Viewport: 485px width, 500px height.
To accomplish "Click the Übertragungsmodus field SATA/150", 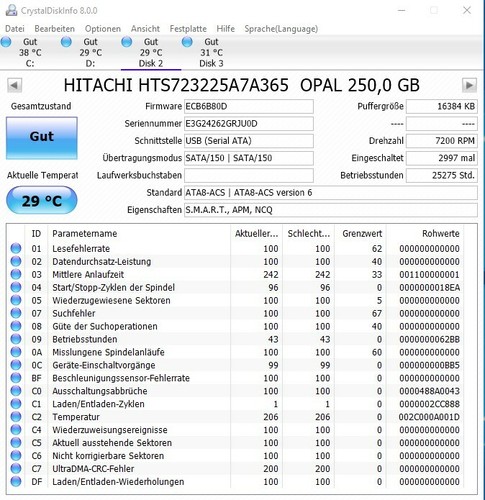I will [x=249, y=158].
